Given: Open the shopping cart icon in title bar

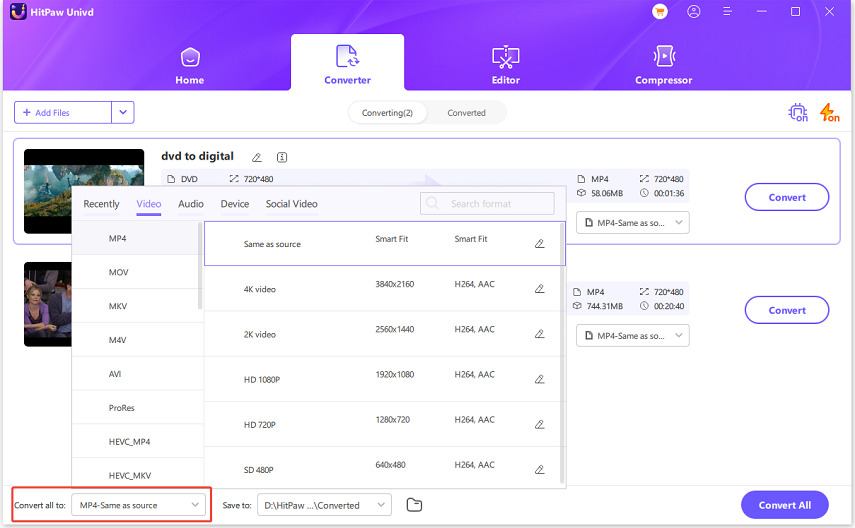Looking at the screenshot, I should [660, 11].
